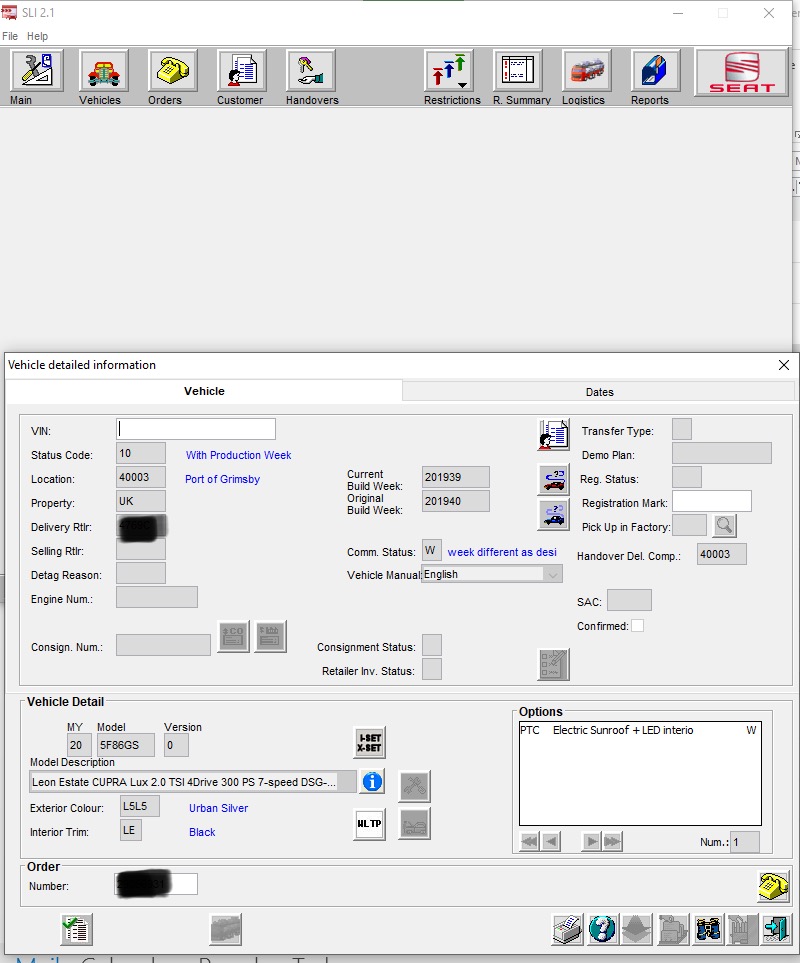Click magnifier next to Pick Up in Factory

coord(724,525)
